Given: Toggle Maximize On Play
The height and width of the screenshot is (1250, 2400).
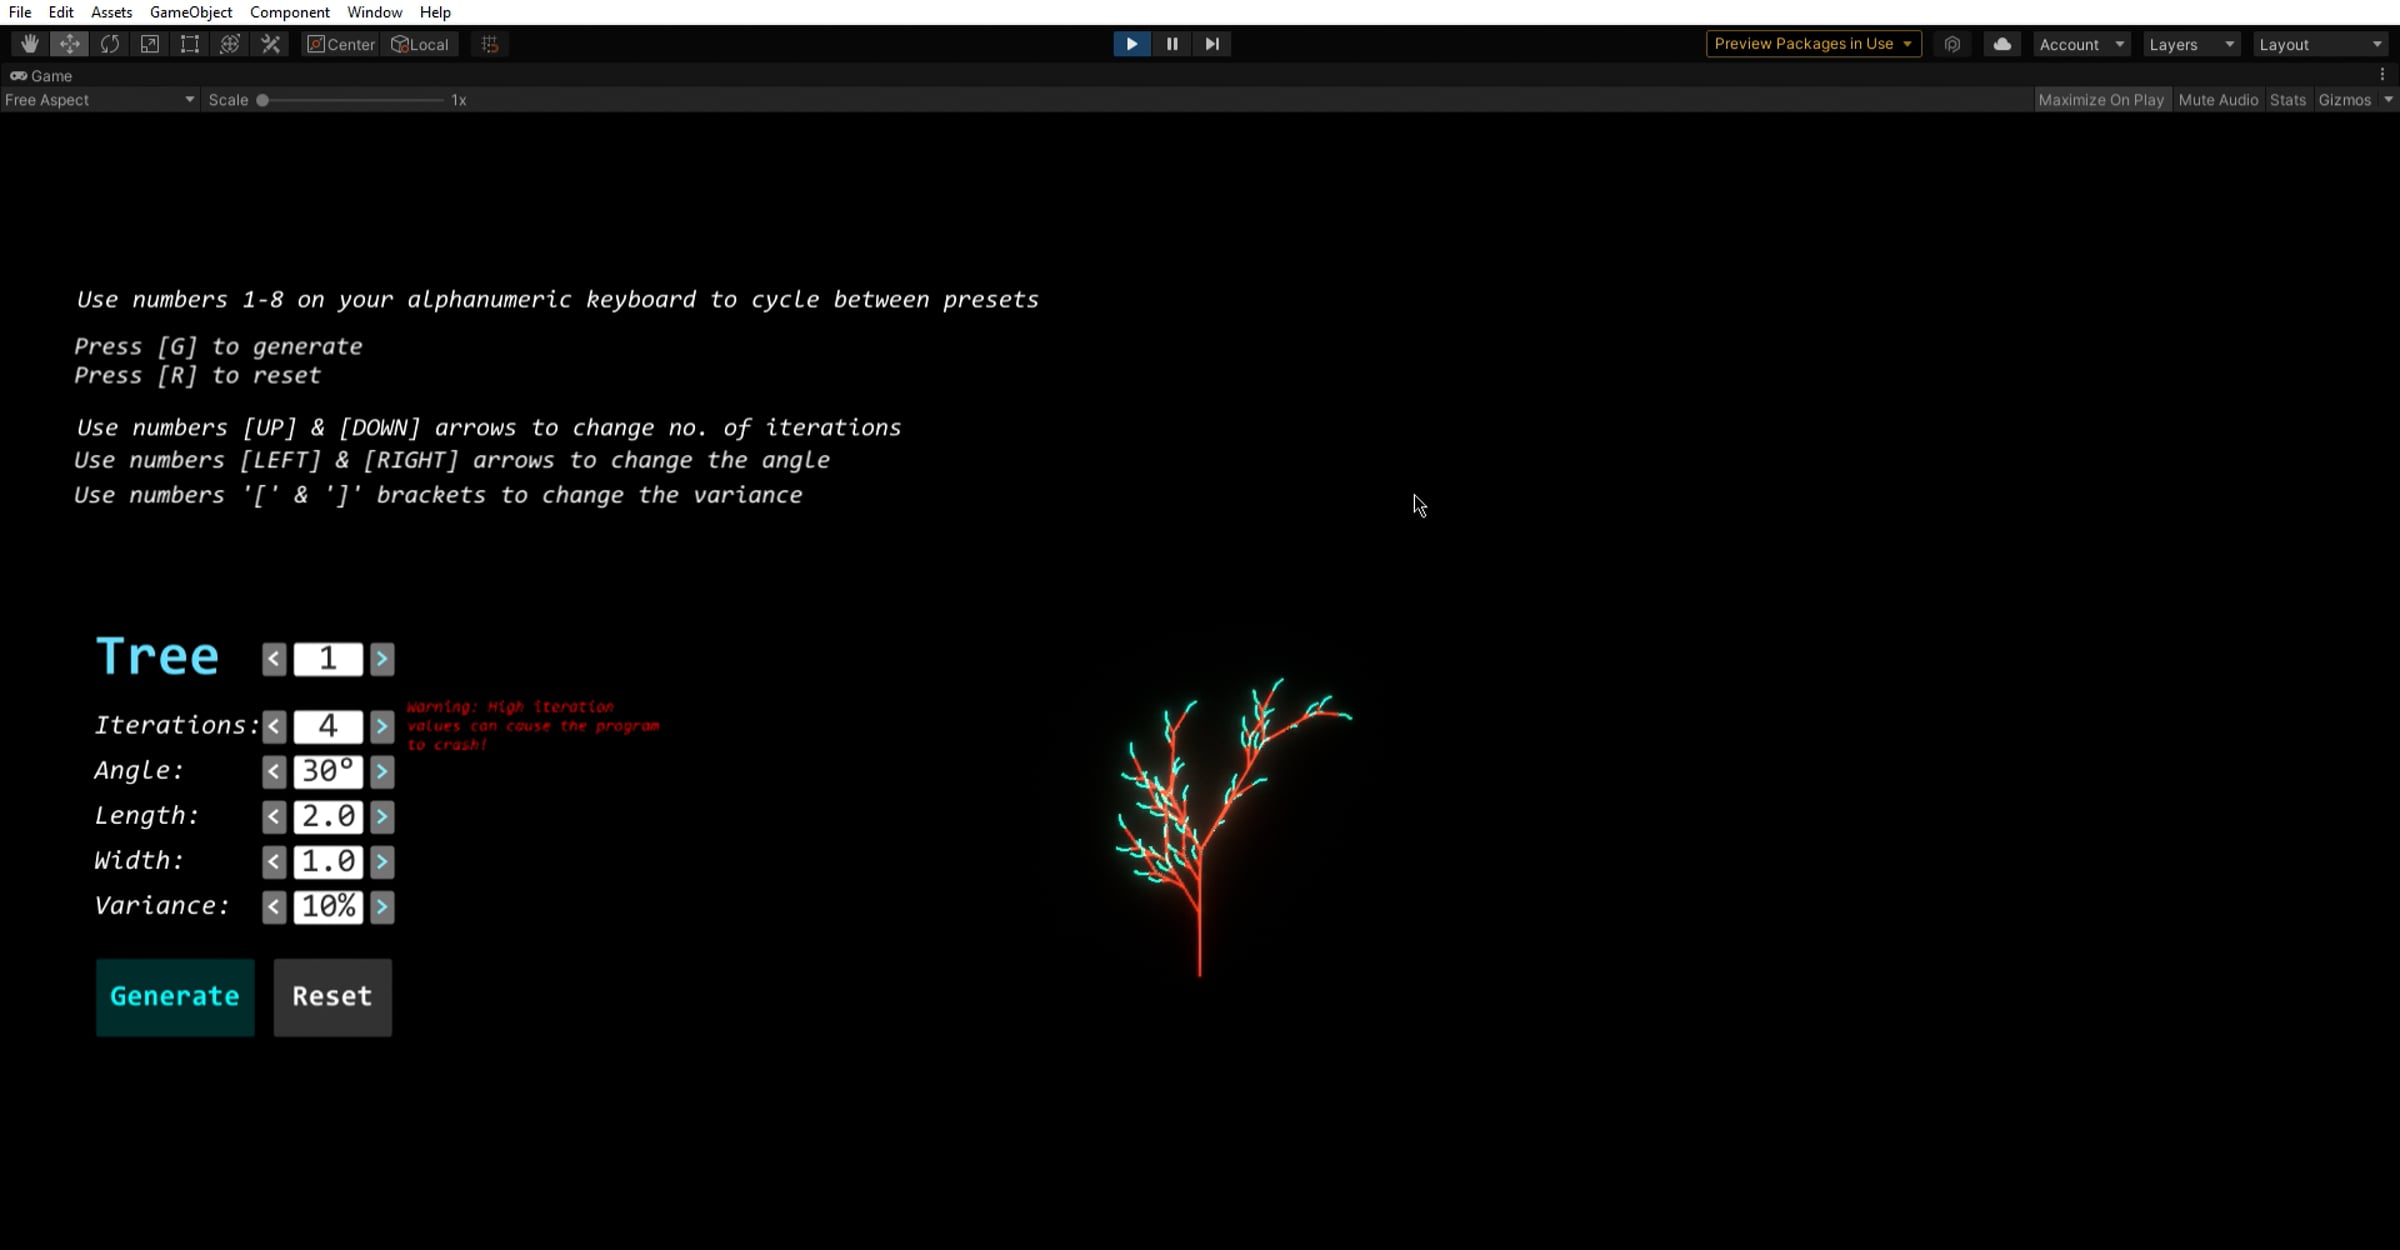Looking at the screenshot, I should coord(2101,100).
